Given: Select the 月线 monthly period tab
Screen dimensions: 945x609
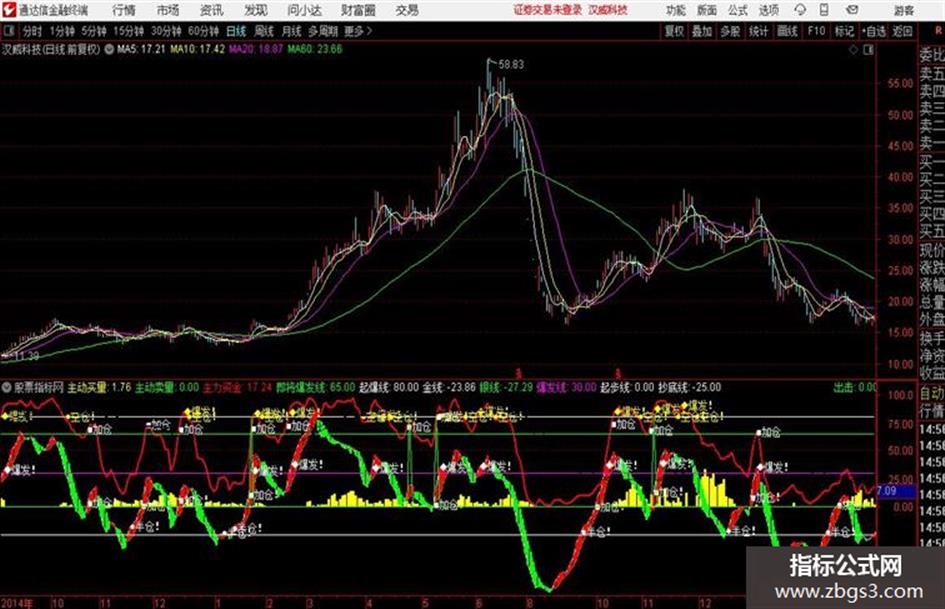Looking at the screenshot, I should coord(292,31).
